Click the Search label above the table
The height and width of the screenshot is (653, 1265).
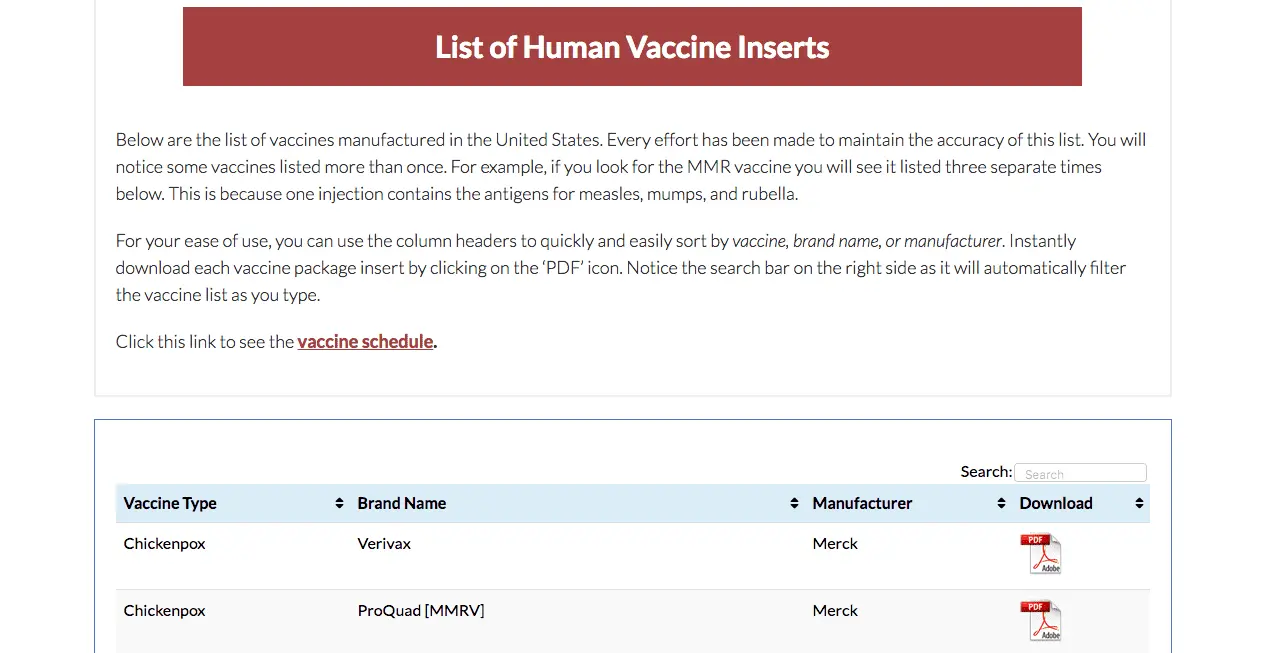985,472
